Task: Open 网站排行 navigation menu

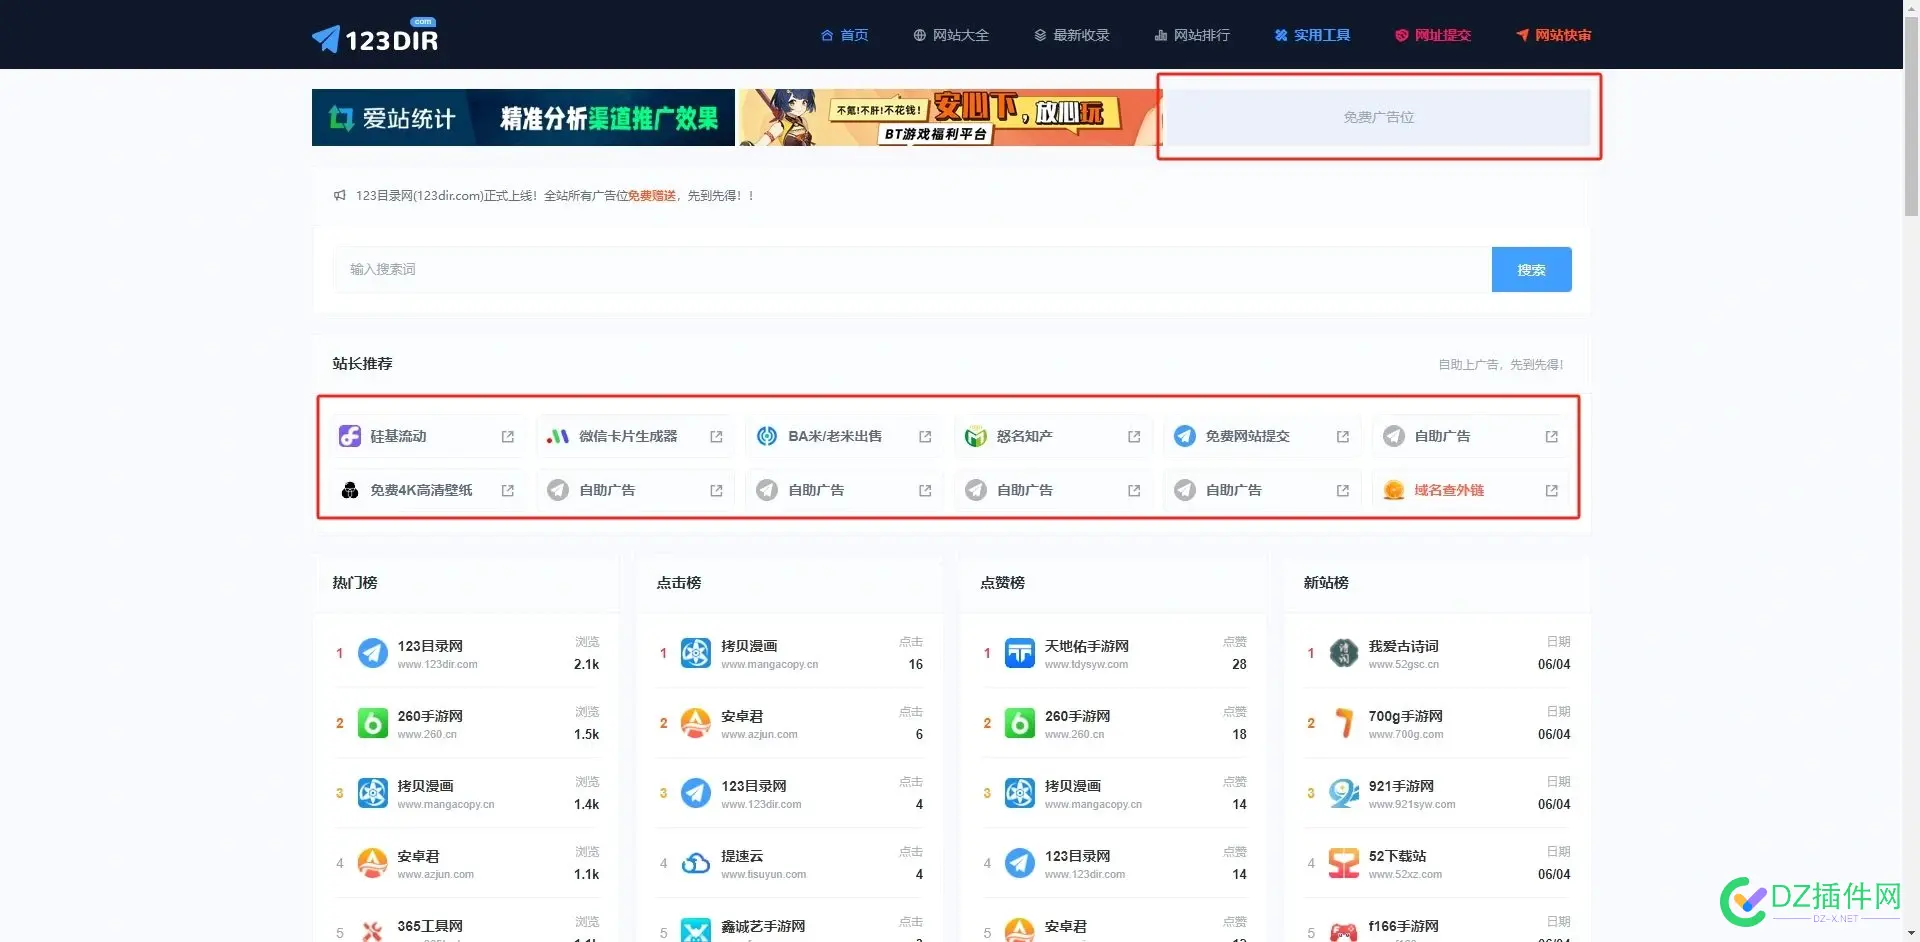Action: point(1192,35)
